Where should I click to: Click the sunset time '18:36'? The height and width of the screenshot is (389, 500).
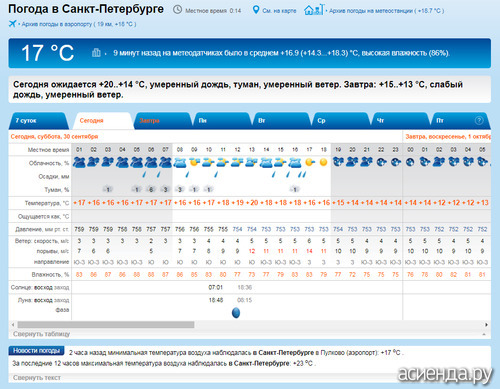[245, 287]
